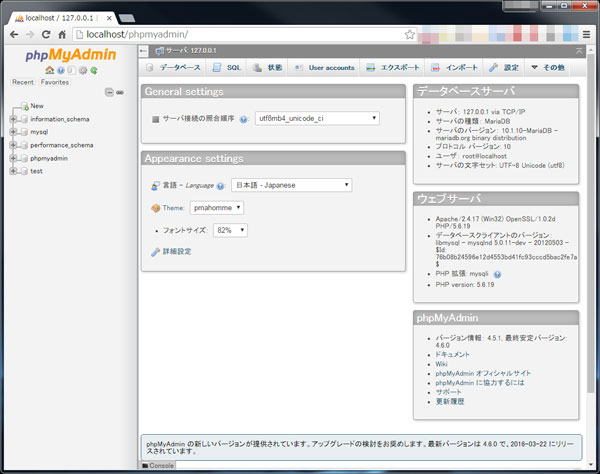Click the browser home icon
Screen dimensions: 600x474
(62, 34)
